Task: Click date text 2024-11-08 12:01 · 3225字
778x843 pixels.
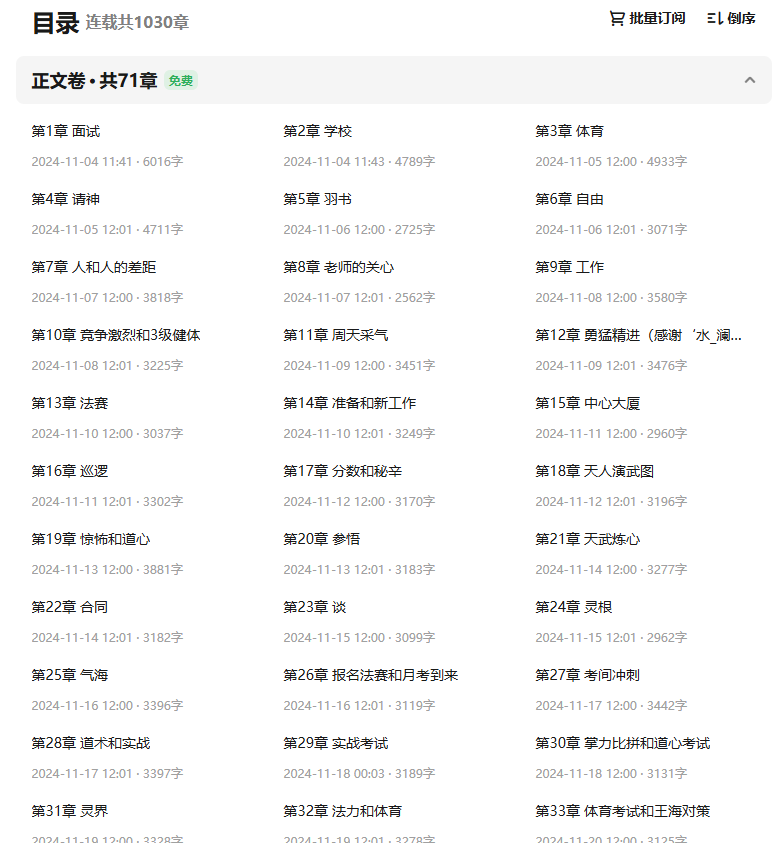Action: [x=107, y=366]
